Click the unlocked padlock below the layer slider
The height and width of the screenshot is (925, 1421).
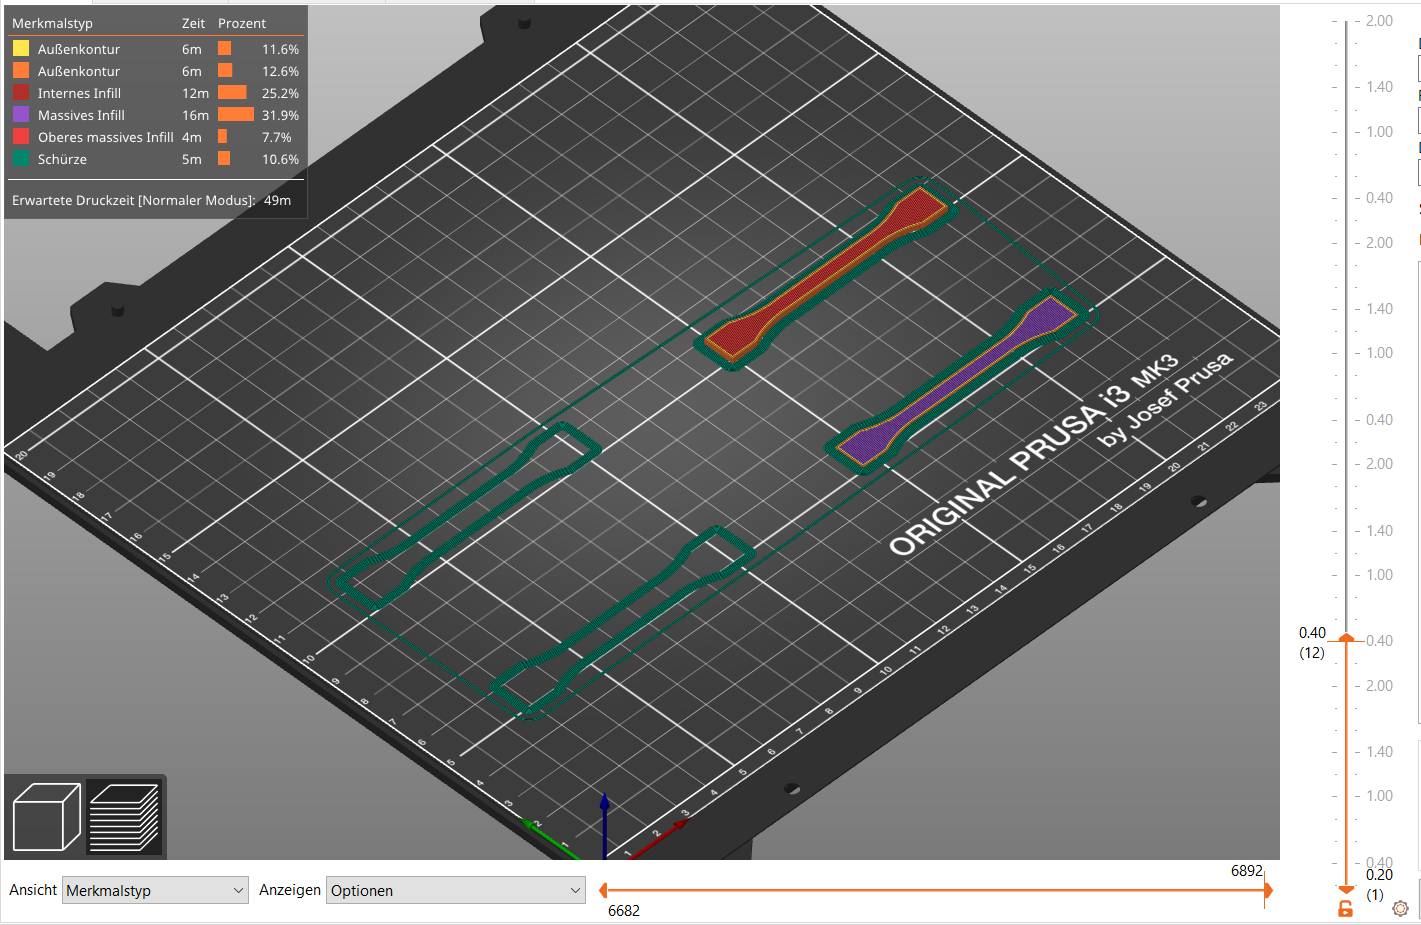tap(1347, 908)
